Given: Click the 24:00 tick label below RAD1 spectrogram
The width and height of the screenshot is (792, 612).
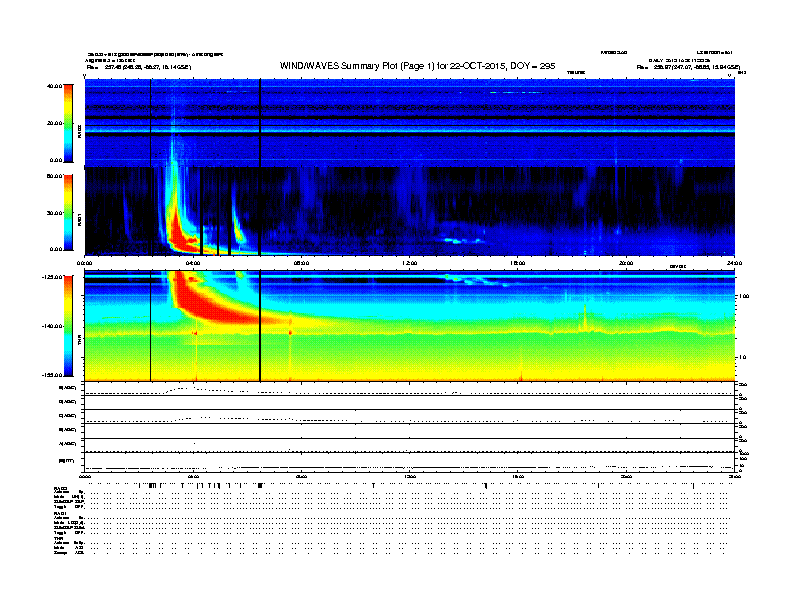Looking at the screenshot, I should [734, 263].
